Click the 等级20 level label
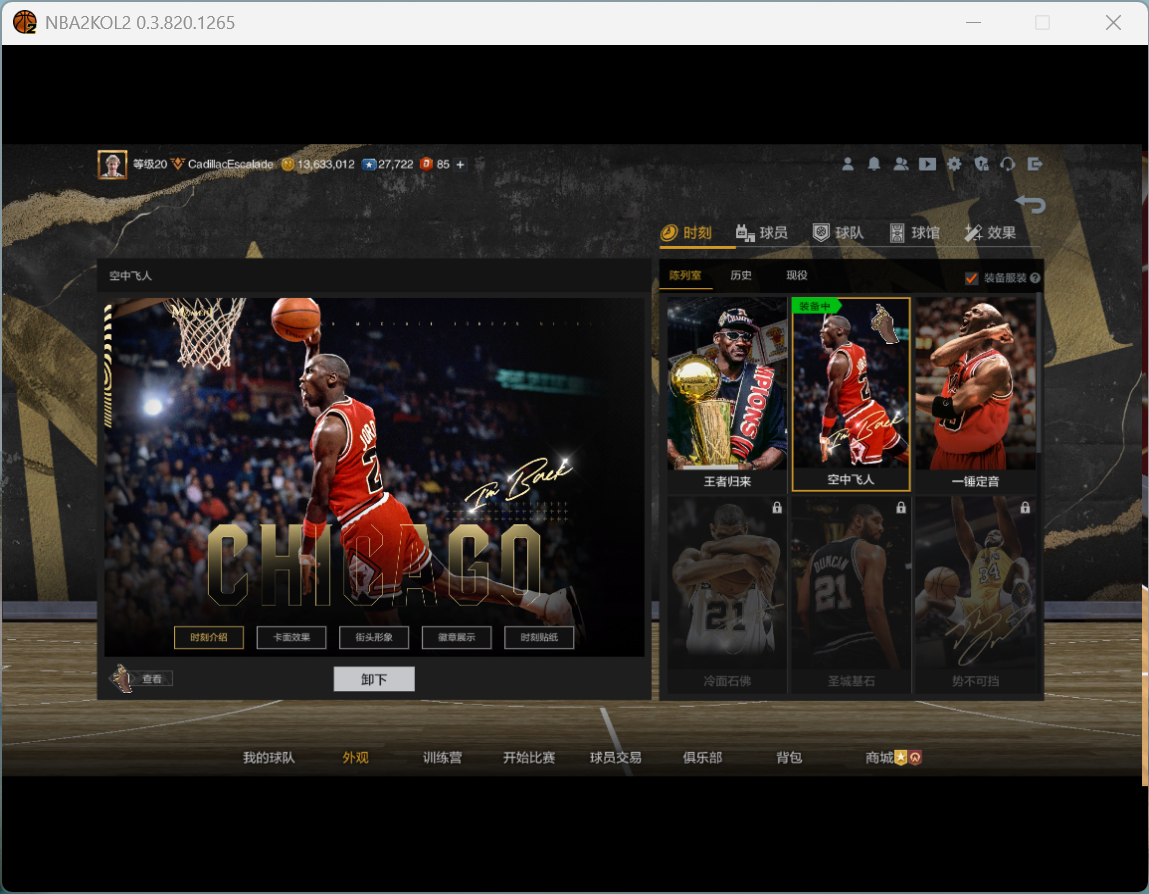 [x=150, y=164]
